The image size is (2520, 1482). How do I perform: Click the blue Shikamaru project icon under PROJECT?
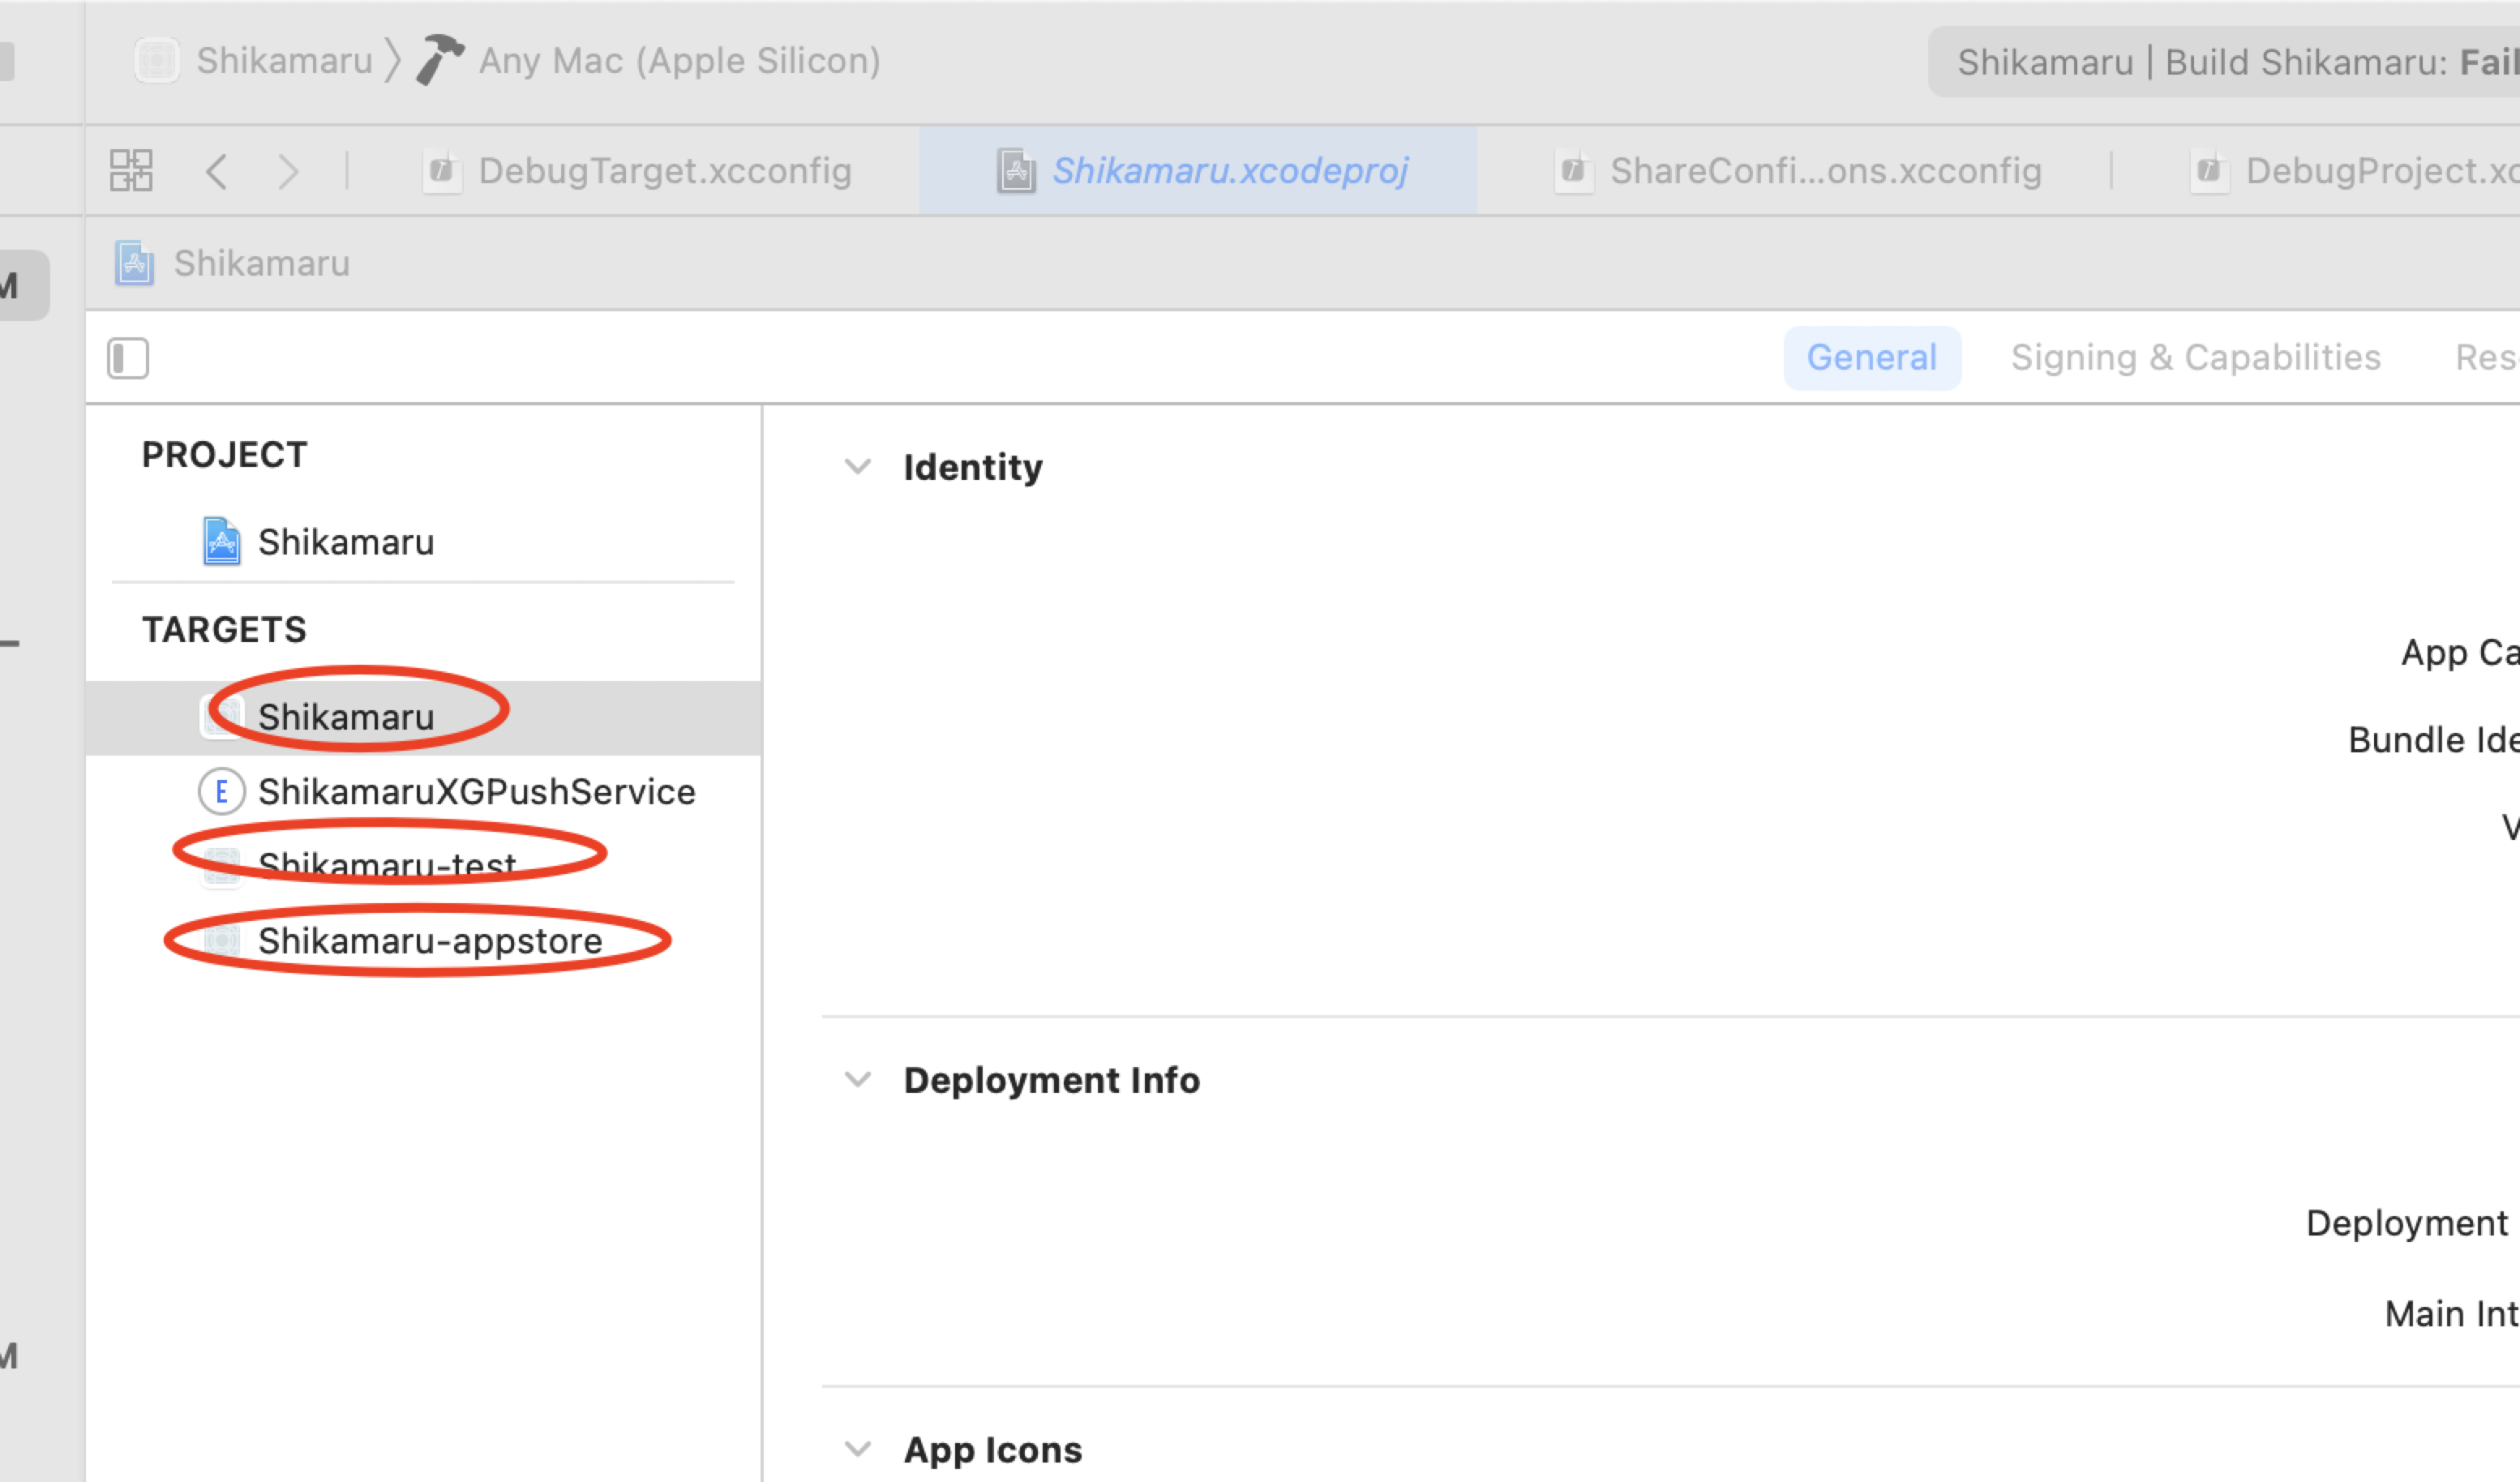pos(221,541)
